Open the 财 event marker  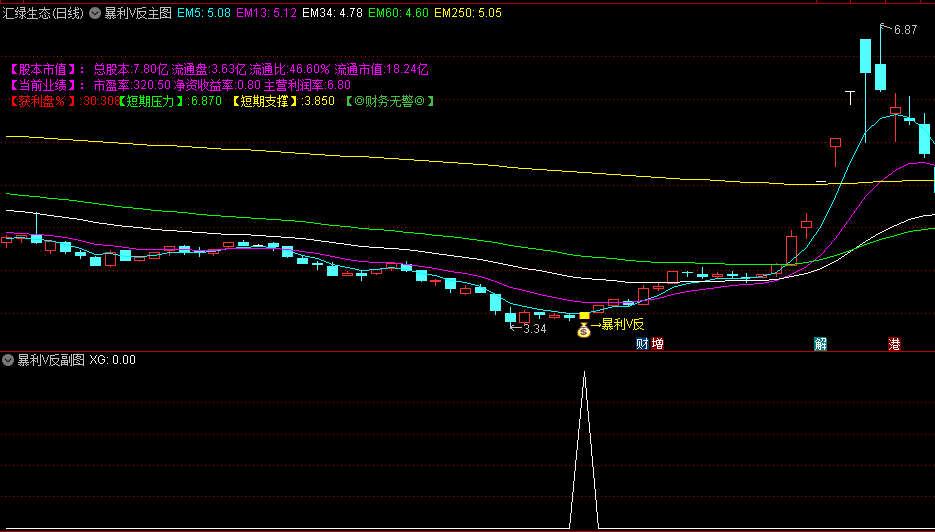click(642, 344)
